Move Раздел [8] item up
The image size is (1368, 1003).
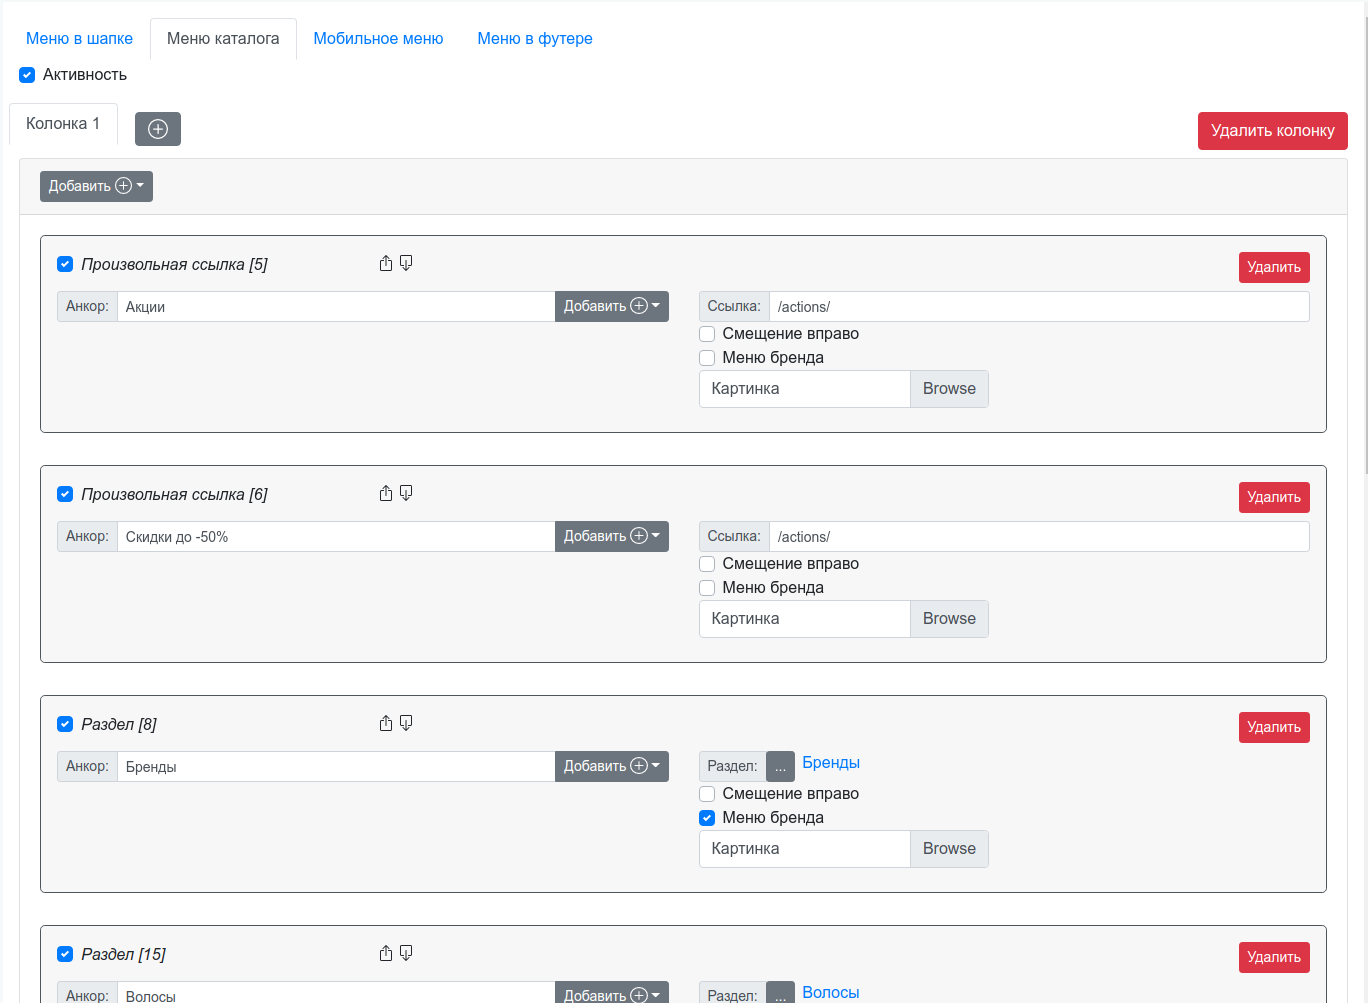[386, 724]
